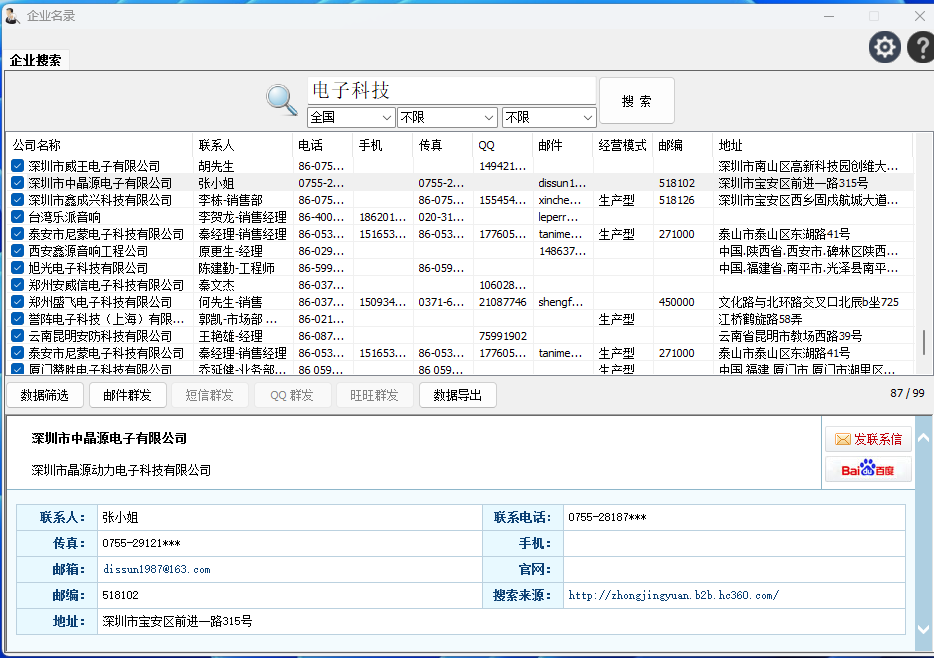
Task: Click the magnifying glass search icon
Action: point(281,99)
